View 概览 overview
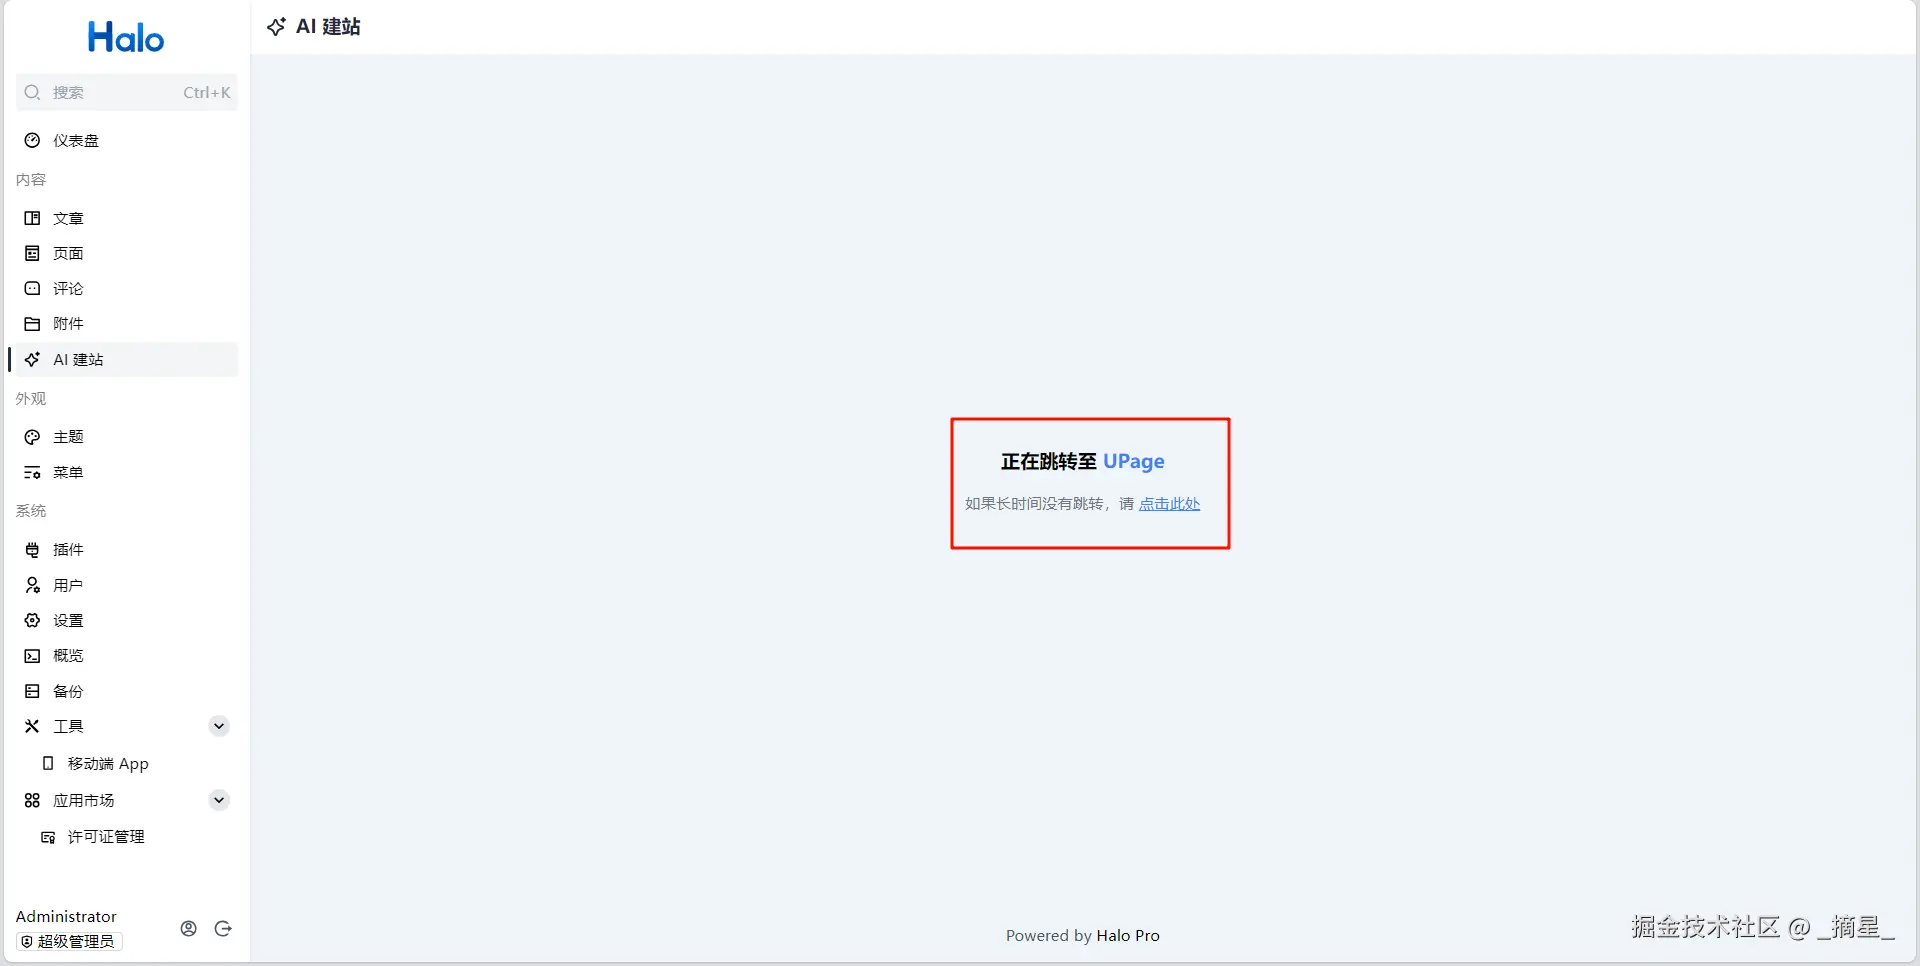The width and height of the screenshot is (1920, 966). (126, 656)
